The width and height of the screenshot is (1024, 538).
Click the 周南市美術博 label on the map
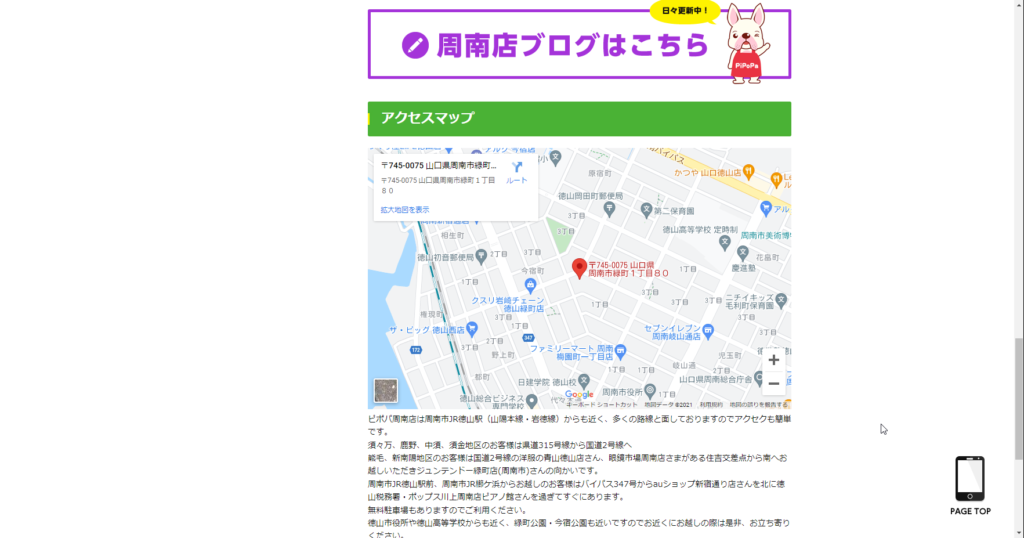(x=765, y=235)
